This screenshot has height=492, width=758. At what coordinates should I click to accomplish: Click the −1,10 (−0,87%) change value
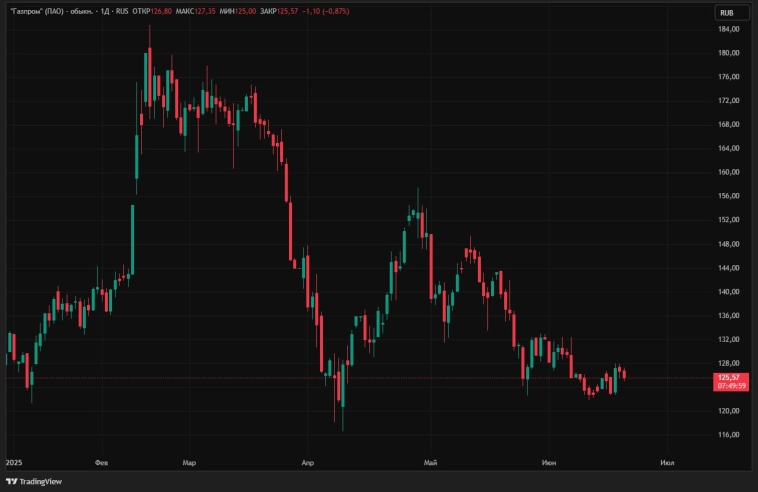(325, 11)
